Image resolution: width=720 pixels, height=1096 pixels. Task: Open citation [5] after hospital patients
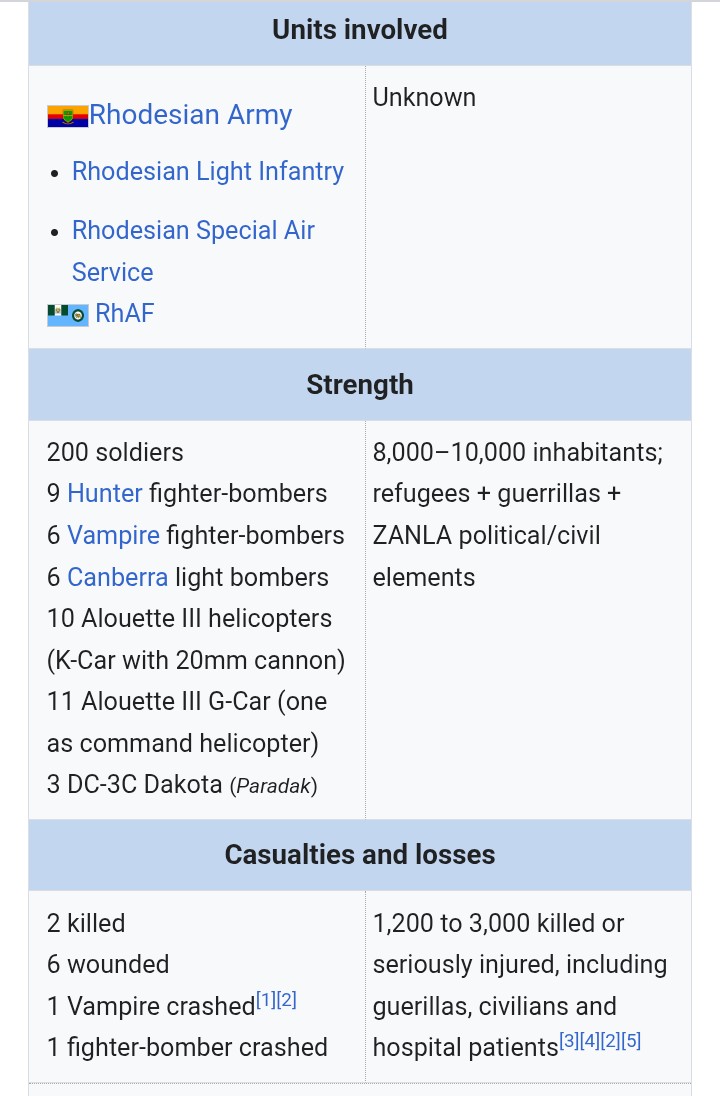tap(631, 1041)
